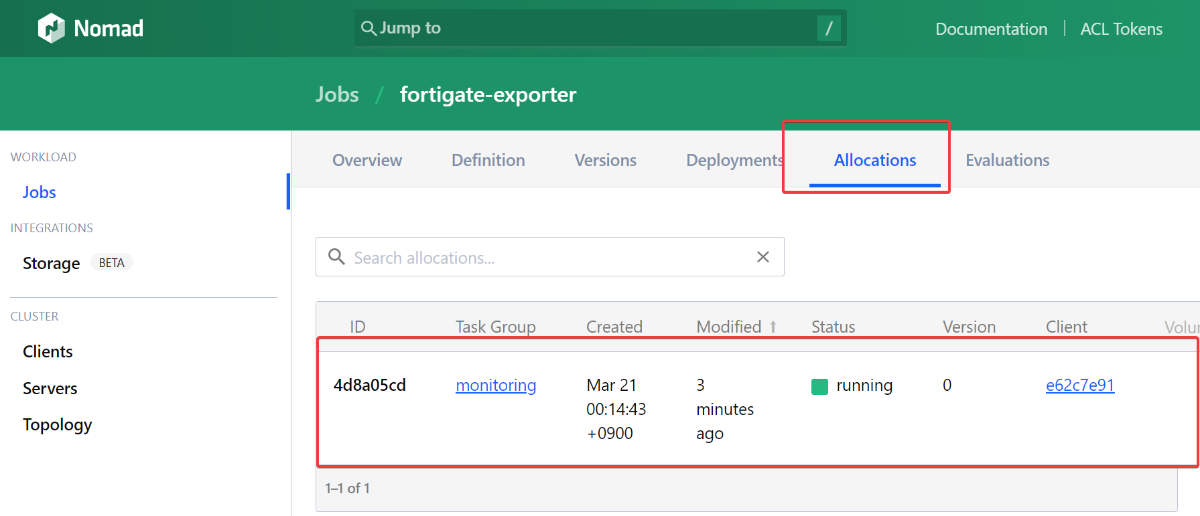Image resolution: width=1200 pixels, height=516 pixels.
Task: Switch to the Deployments tab
Action: click(x=735, y=160)
